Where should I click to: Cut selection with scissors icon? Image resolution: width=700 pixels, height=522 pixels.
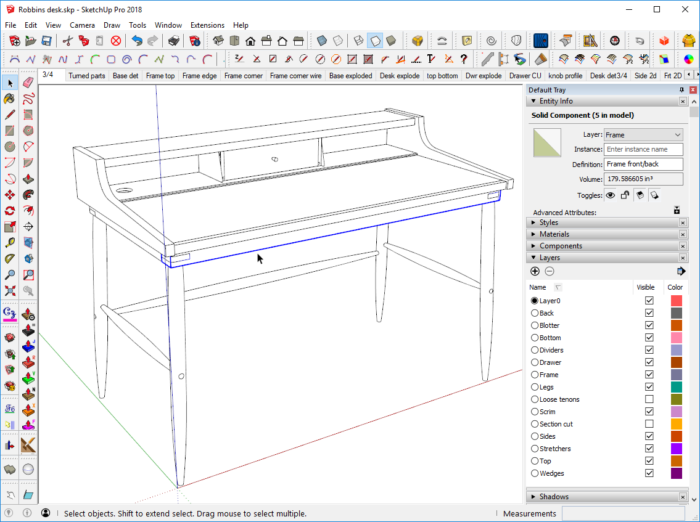pyautogui.click(x=67, y=41)
